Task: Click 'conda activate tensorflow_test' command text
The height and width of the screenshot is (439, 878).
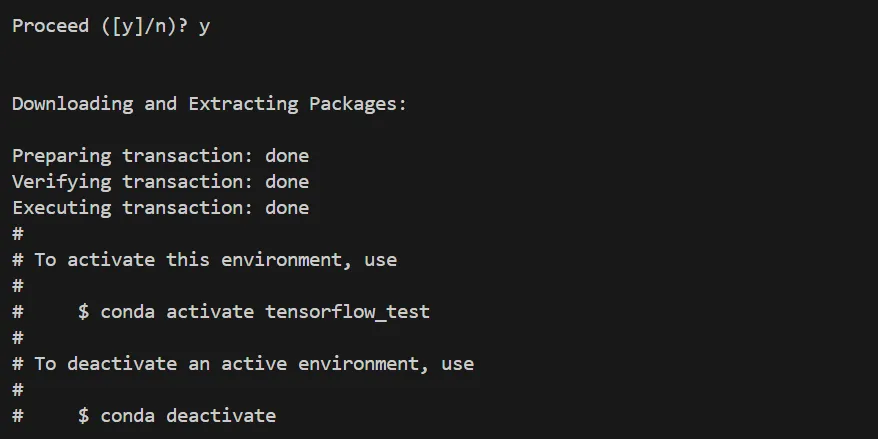Action: tap(265, 312)
